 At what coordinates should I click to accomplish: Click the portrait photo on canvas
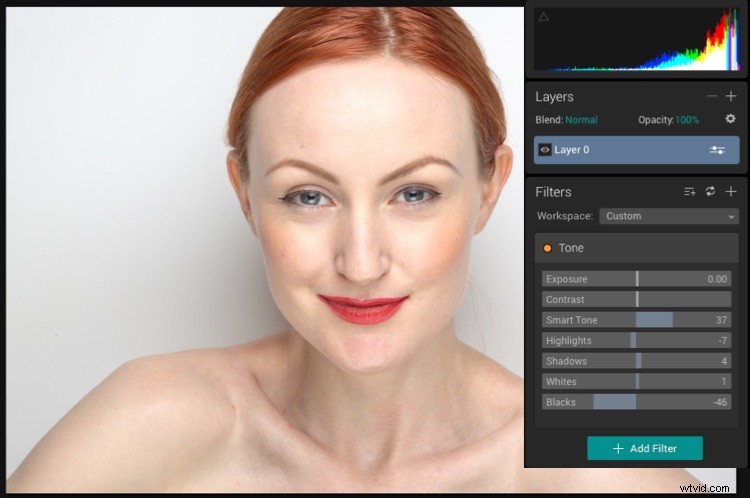(265, 249)
